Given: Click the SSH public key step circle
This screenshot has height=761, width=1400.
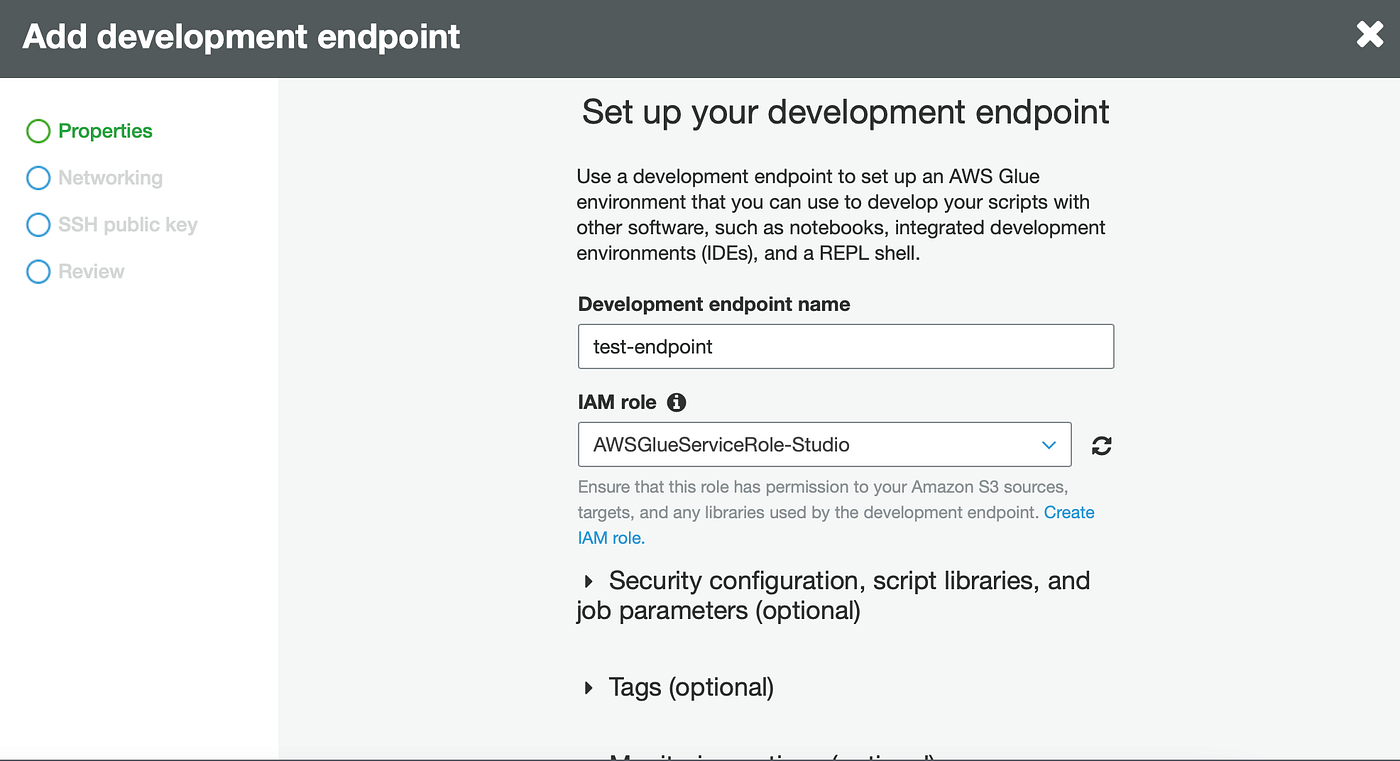Looking at the screenshot, I should 38,225.
